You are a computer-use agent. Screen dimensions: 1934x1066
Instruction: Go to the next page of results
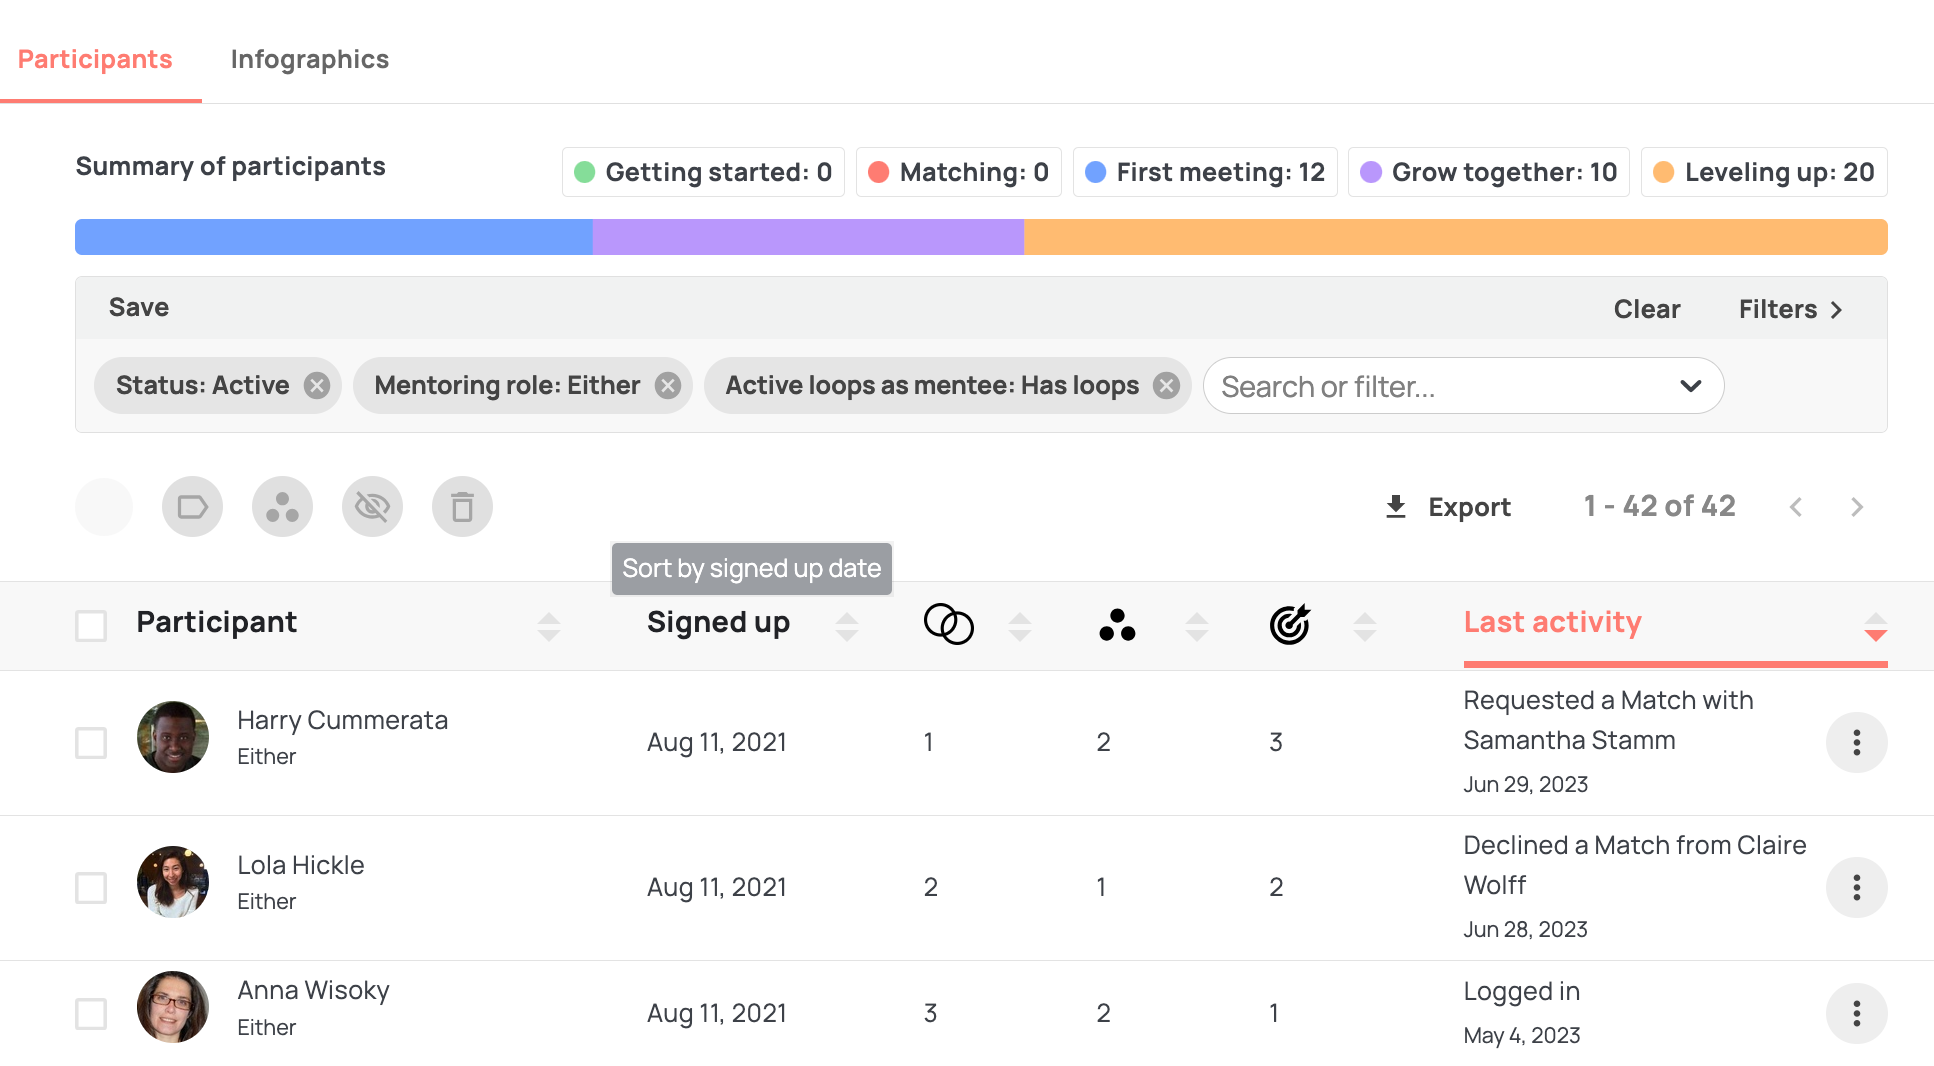(1857, 507)
